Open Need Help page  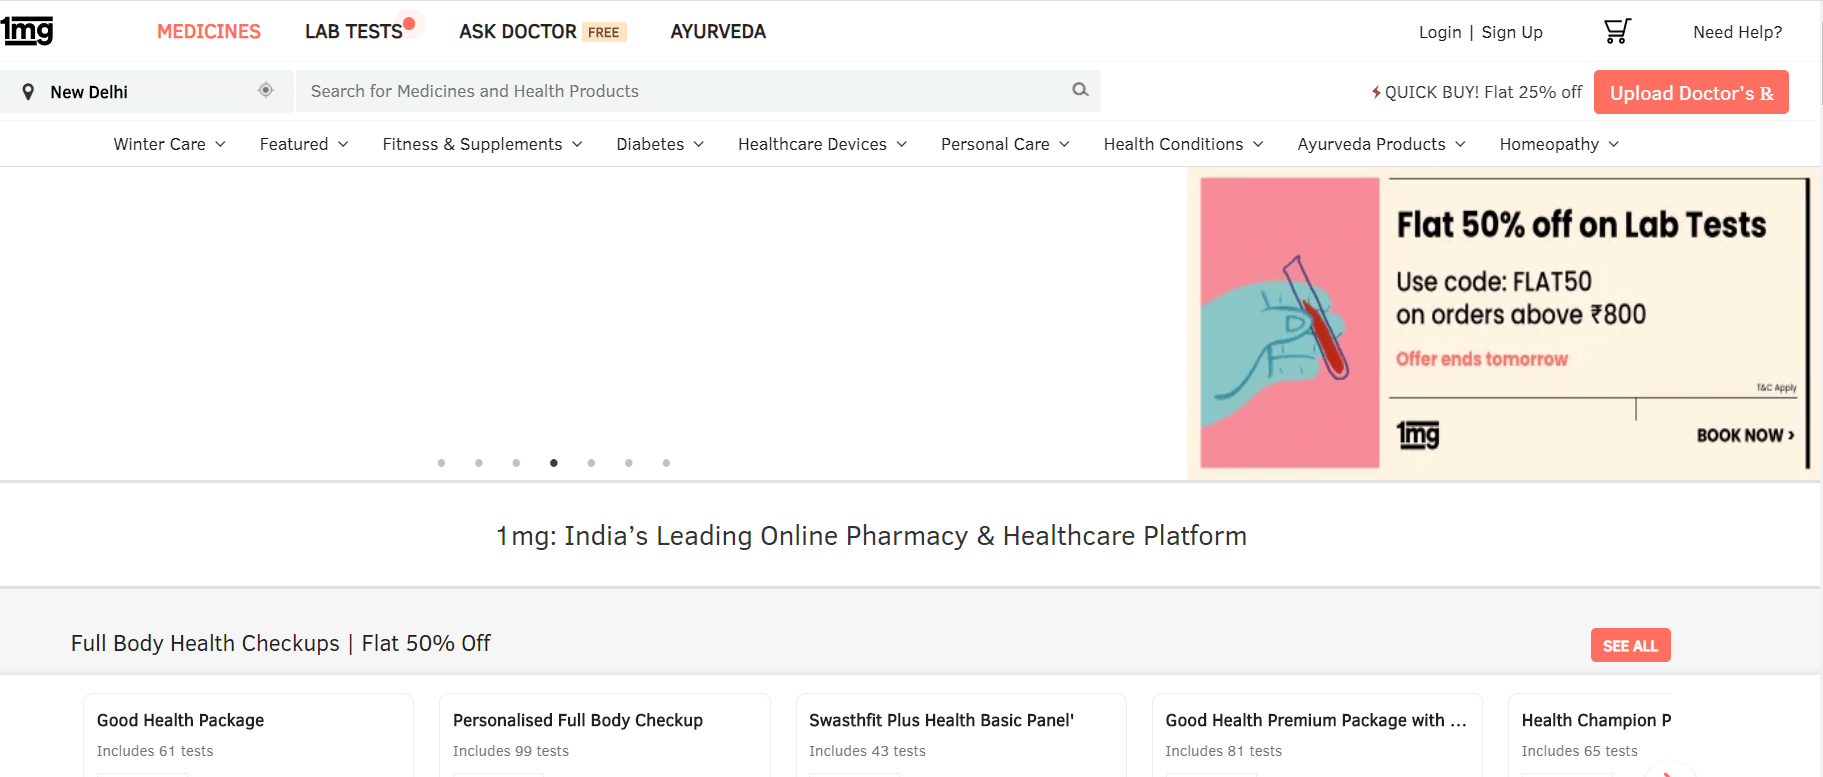[1737, 32]
